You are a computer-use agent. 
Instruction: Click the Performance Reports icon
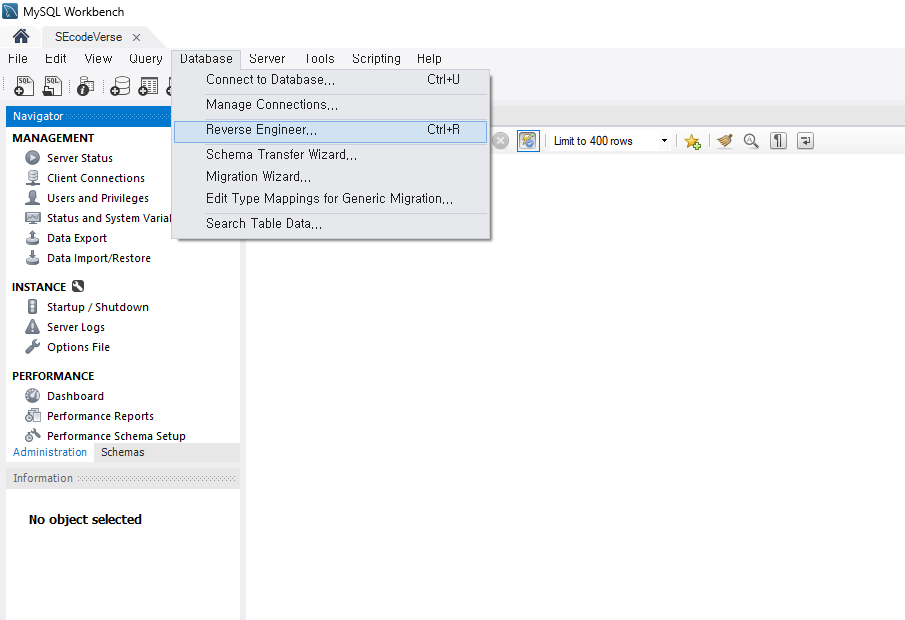tap(32, 416)
